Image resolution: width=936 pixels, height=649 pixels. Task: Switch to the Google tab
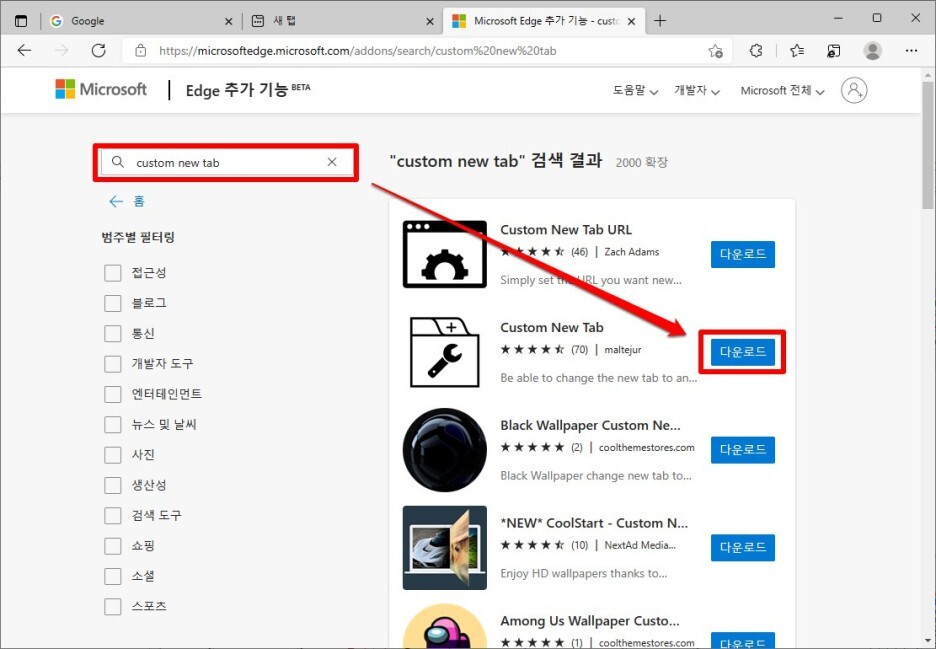tap(140, 21)
